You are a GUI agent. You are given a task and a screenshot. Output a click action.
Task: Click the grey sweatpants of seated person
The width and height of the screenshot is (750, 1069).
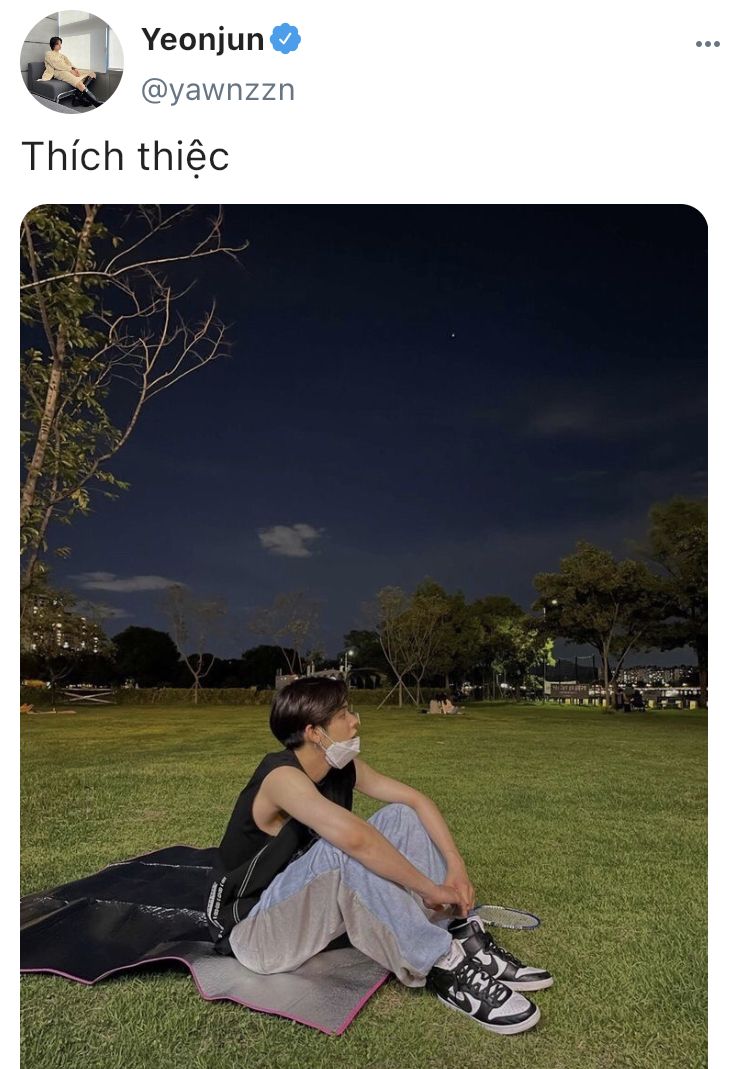coord(341,900)
